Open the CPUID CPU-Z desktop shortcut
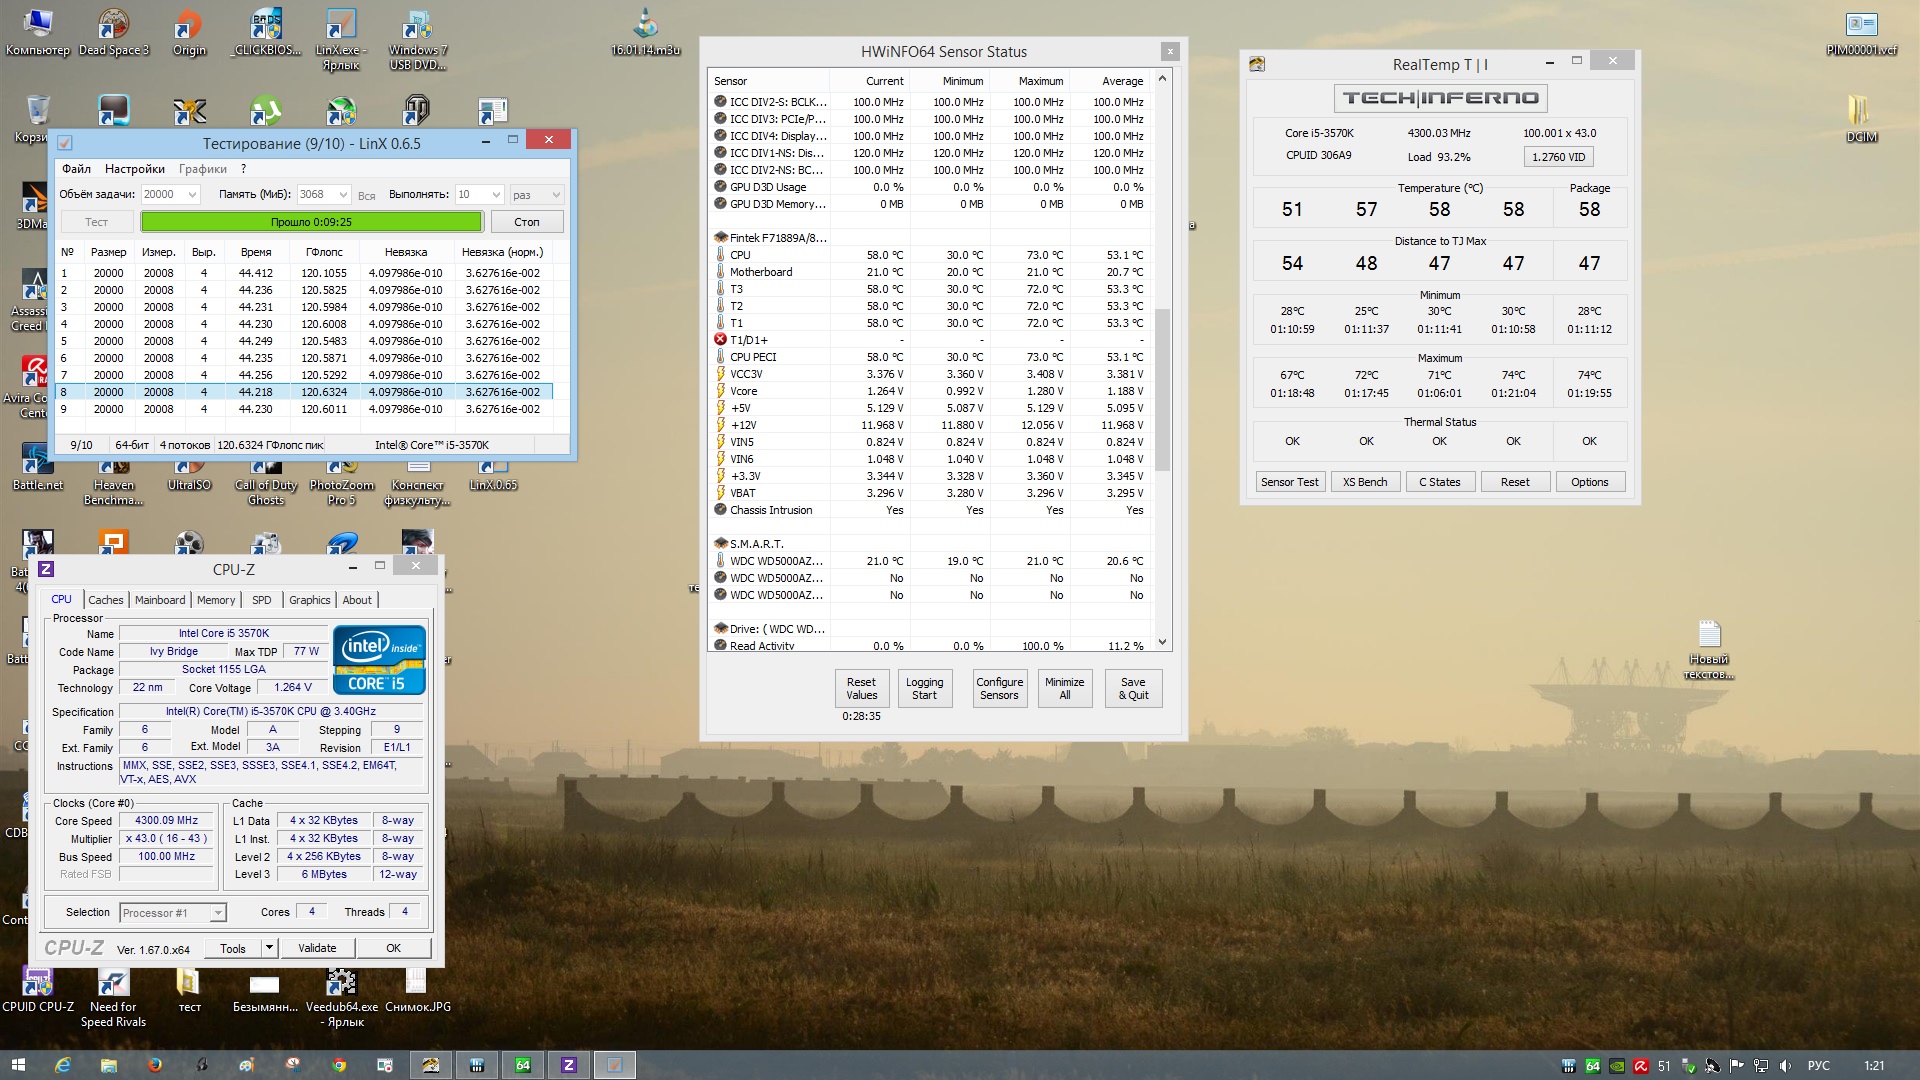Viewport: 1920px width, 1080px height. 38,985
